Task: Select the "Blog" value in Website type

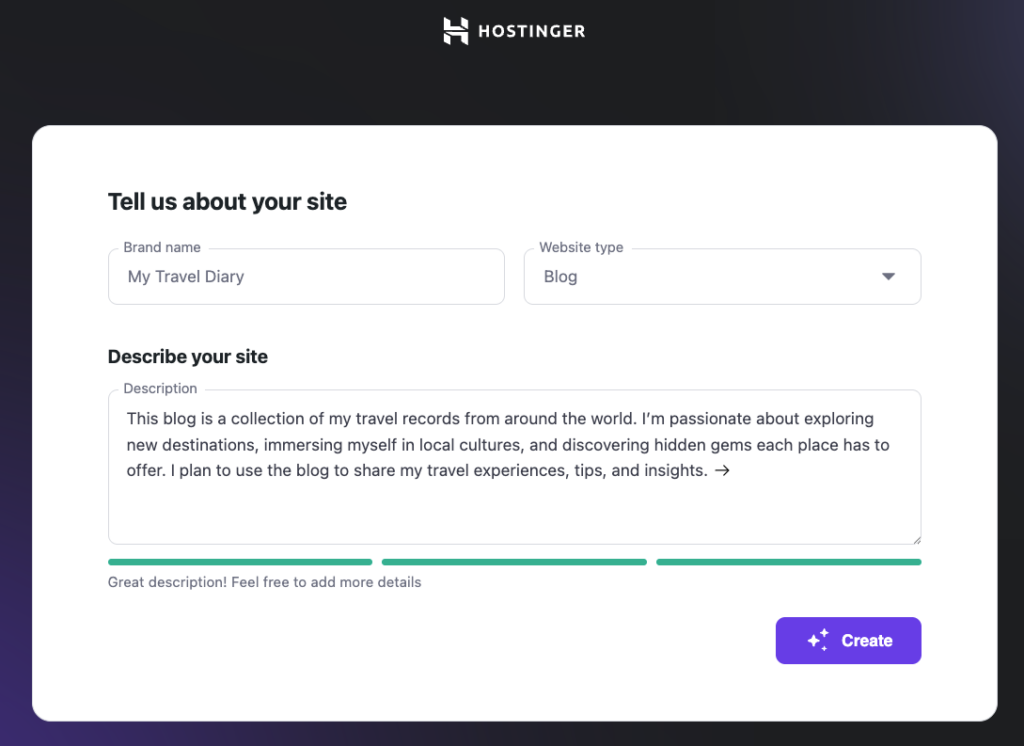Action: pyautogui.click(x=560, y=276)
